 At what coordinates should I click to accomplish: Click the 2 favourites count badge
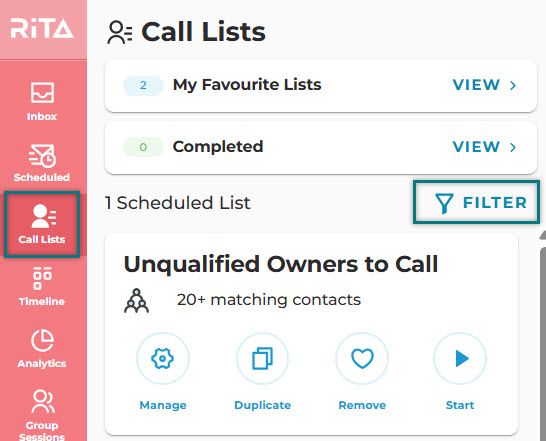point(143,85)
